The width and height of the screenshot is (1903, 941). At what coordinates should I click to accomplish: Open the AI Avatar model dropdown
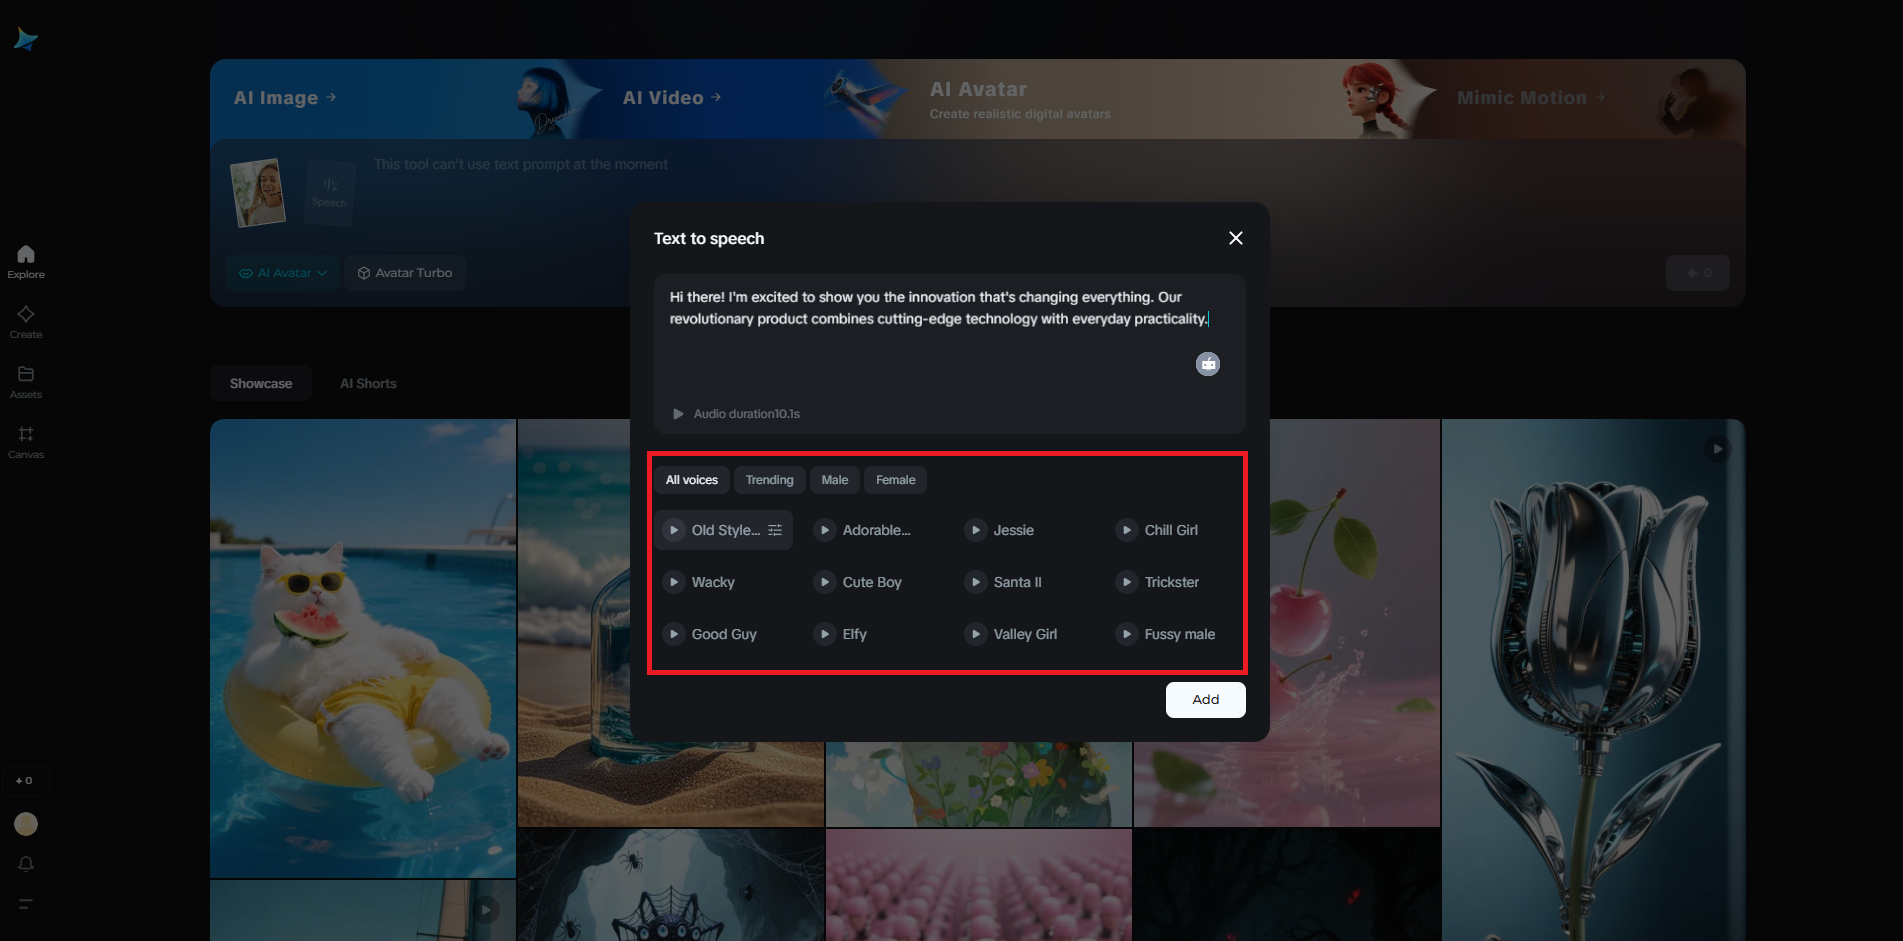[282, 272]
